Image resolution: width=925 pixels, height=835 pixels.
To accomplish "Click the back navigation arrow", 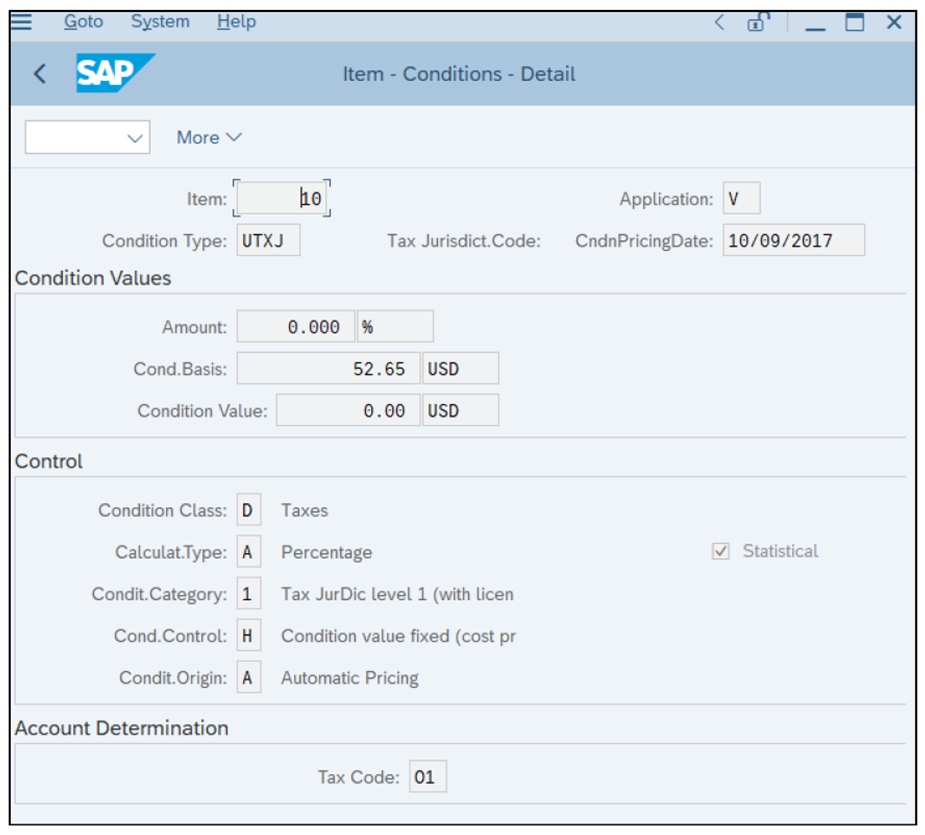I will (38, 74).
